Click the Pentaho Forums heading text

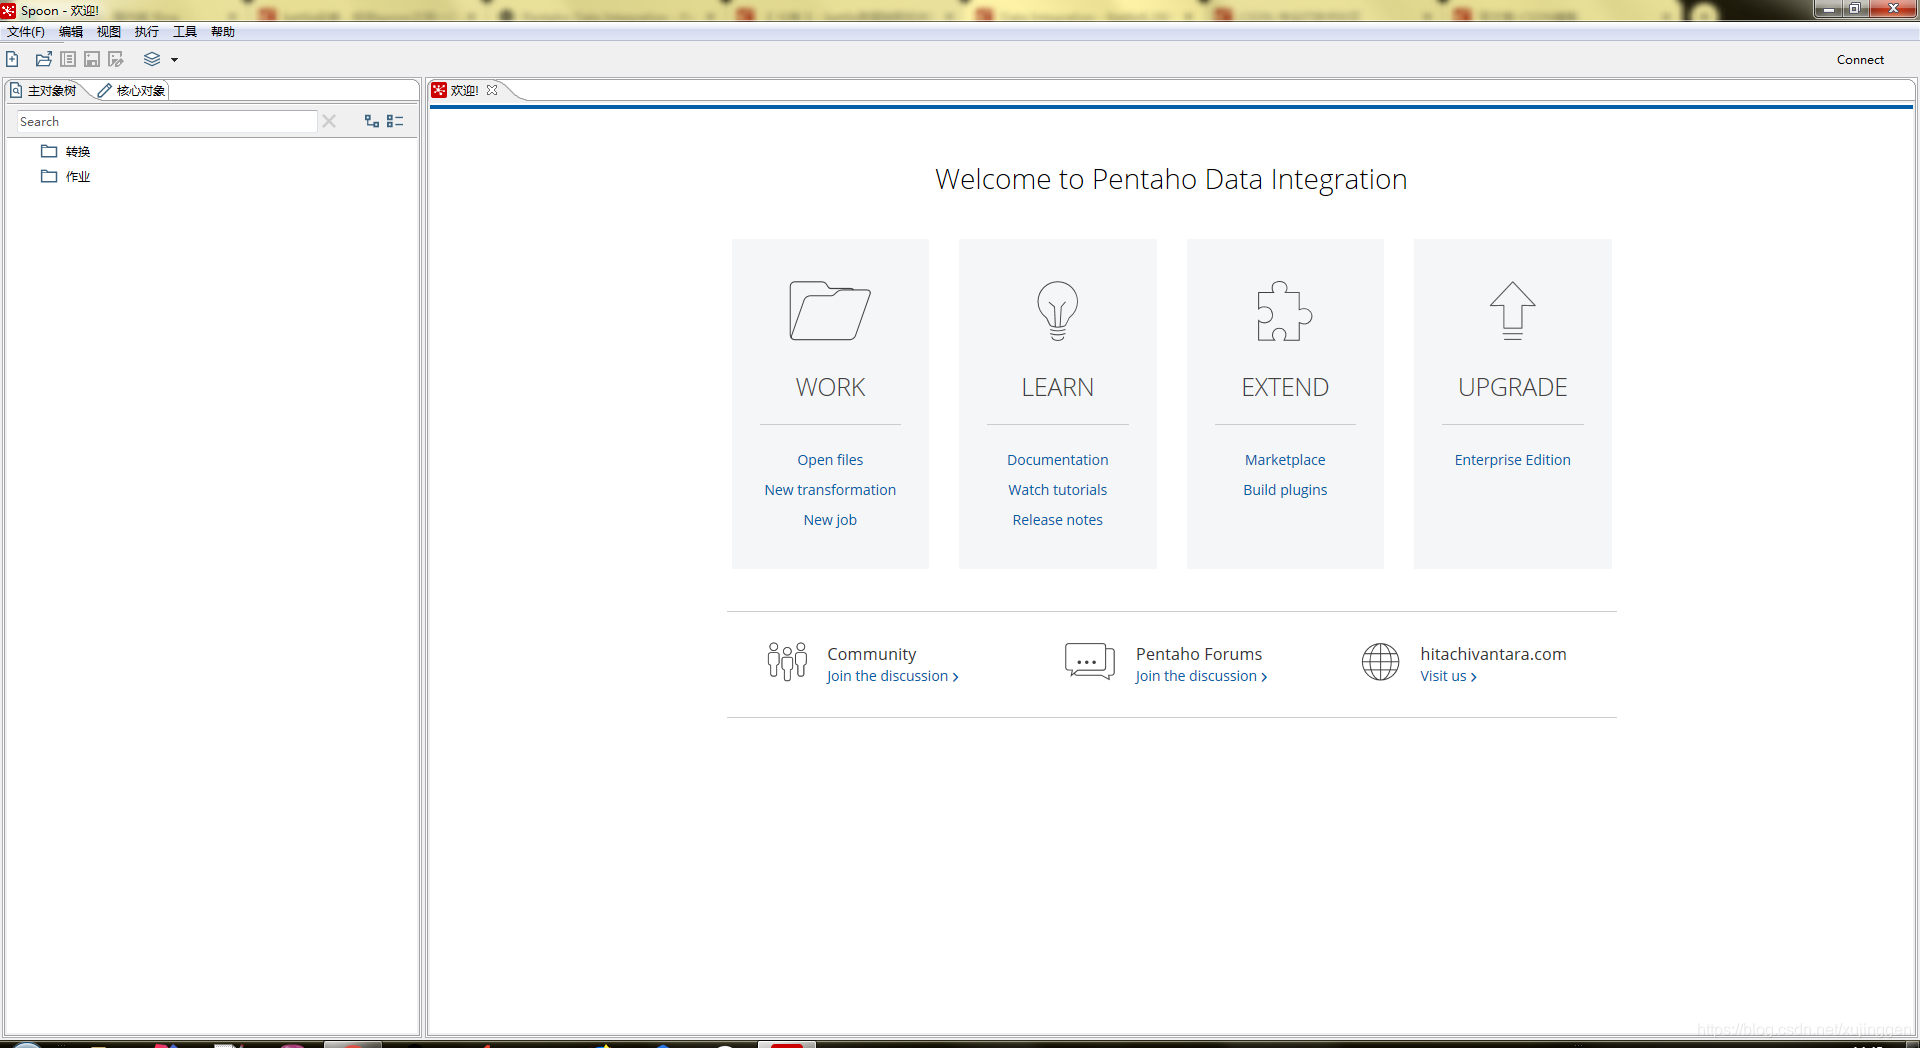(x=1198, y=654)
